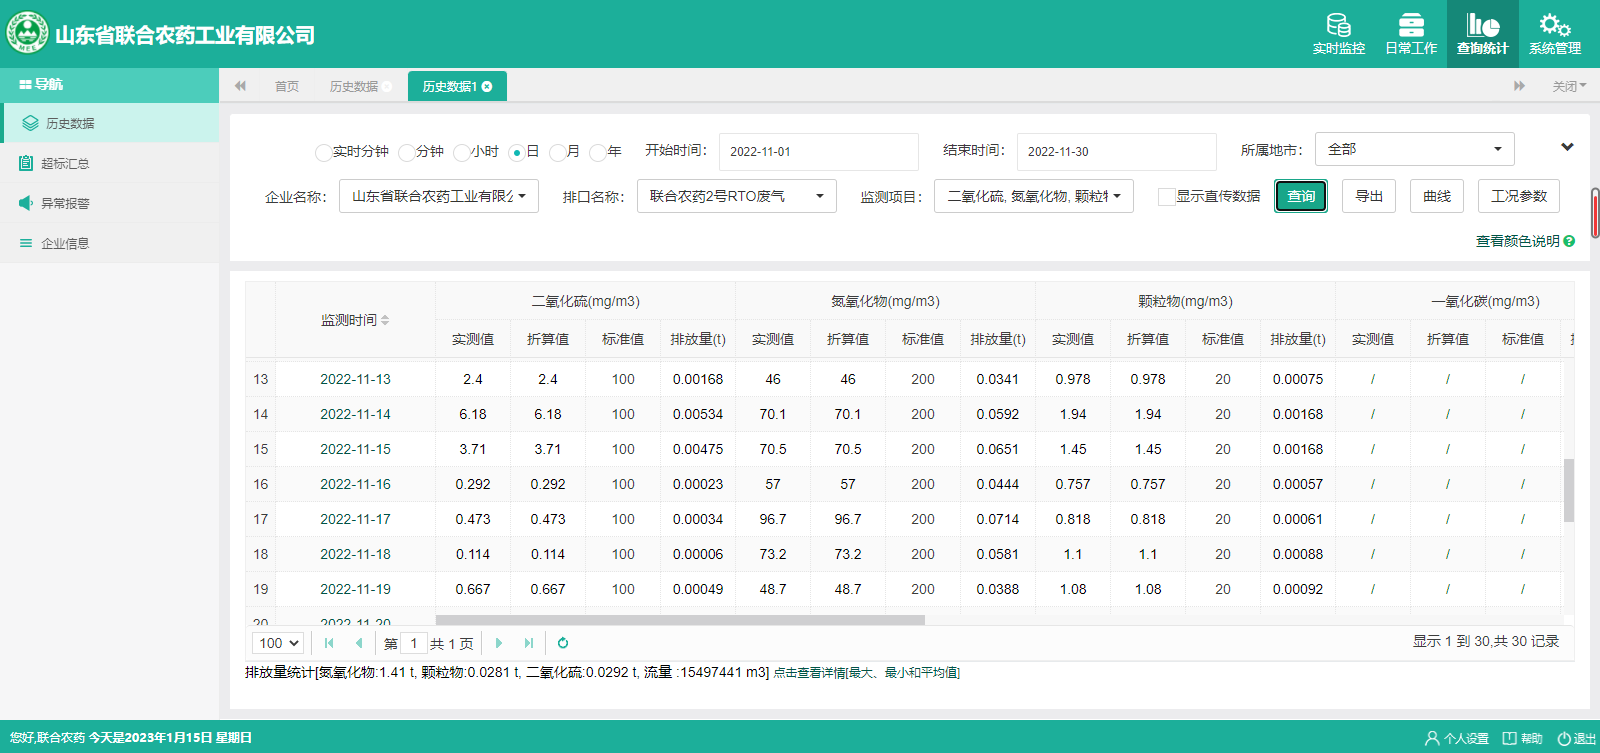
Task: Click 退出 to log out
Action: (1577, 738)
